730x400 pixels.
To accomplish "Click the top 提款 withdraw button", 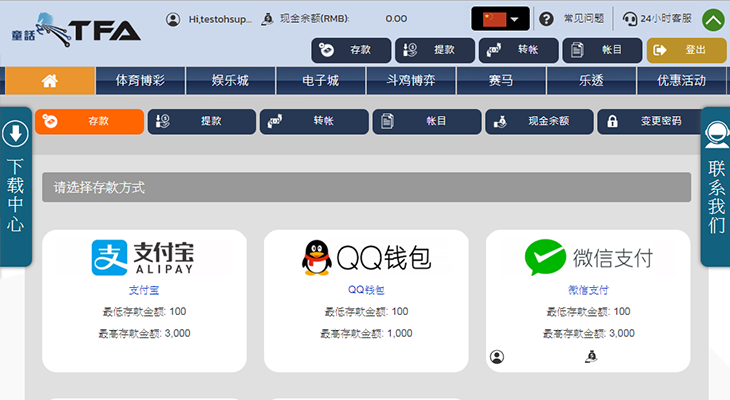I will click(x=435, y=50).
